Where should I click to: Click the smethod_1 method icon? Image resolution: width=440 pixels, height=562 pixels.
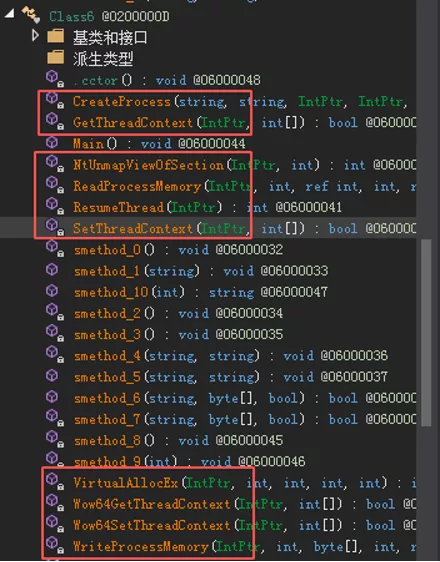tap(52, 270)
